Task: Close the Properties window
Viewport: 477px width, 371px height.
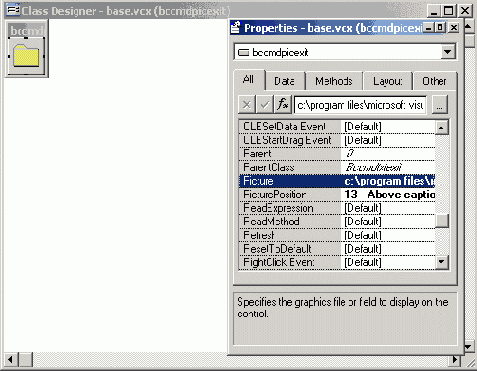Action: tap(454, 28)
